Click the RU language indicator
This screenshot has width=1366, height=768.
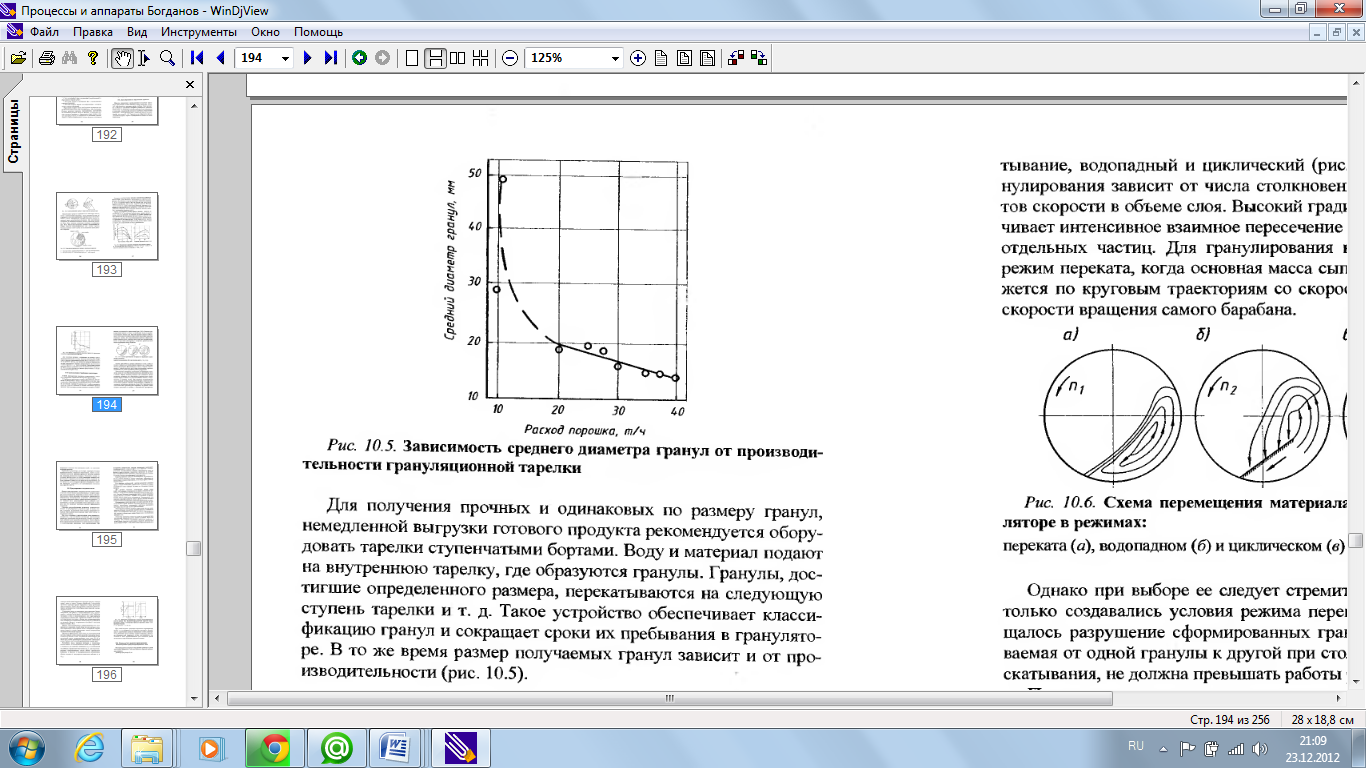pos(1136,746)
